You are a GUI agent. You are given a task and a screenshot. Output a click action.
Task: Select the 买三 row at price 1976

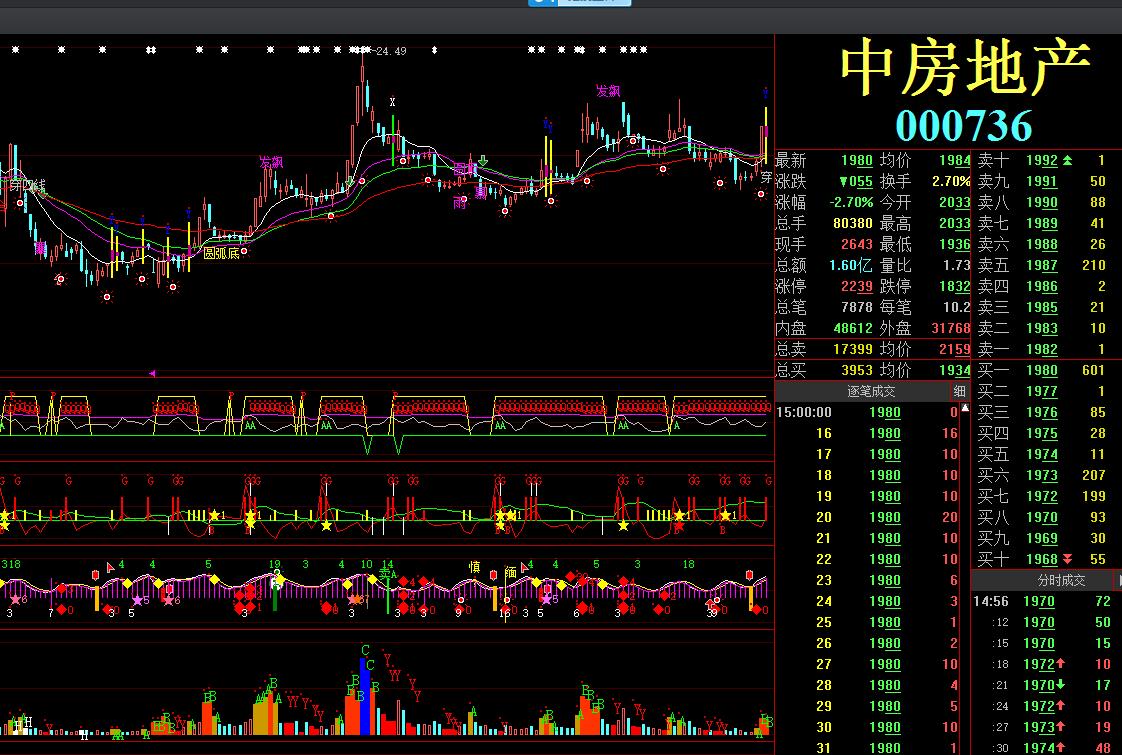[x=1046, y=412]
